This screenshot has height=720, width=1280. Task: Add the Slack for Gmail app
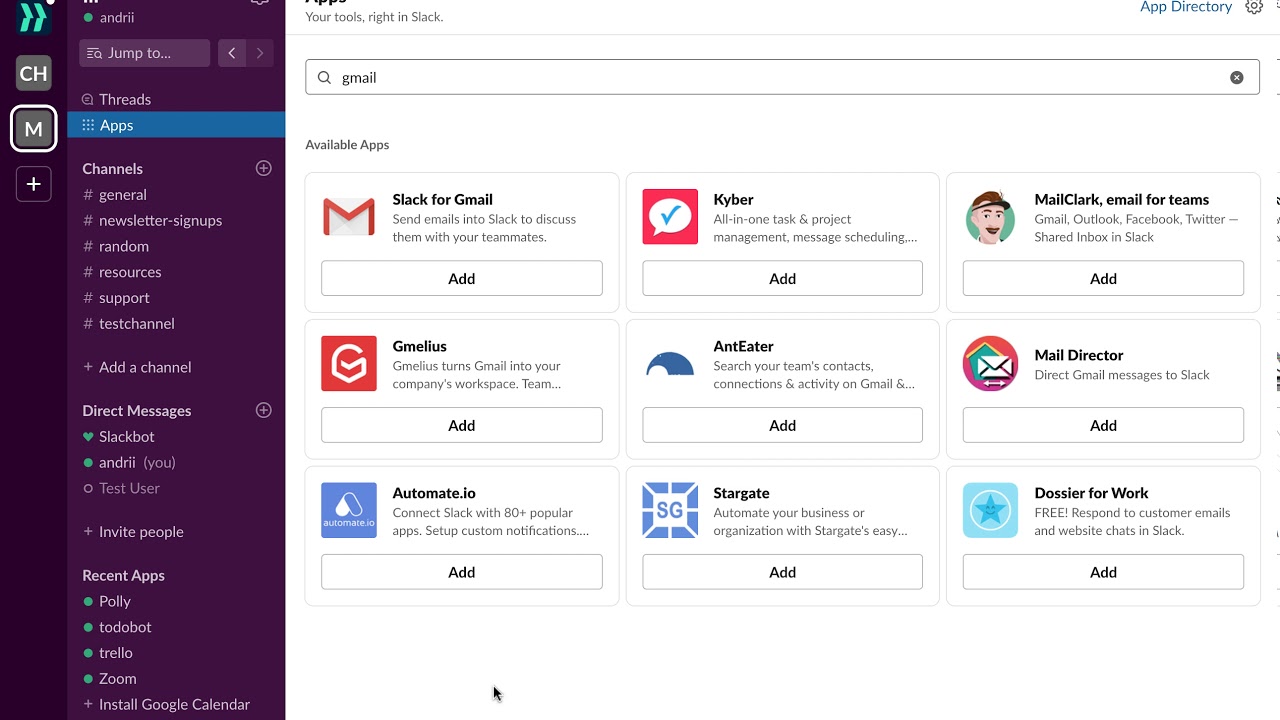(461, 279)
